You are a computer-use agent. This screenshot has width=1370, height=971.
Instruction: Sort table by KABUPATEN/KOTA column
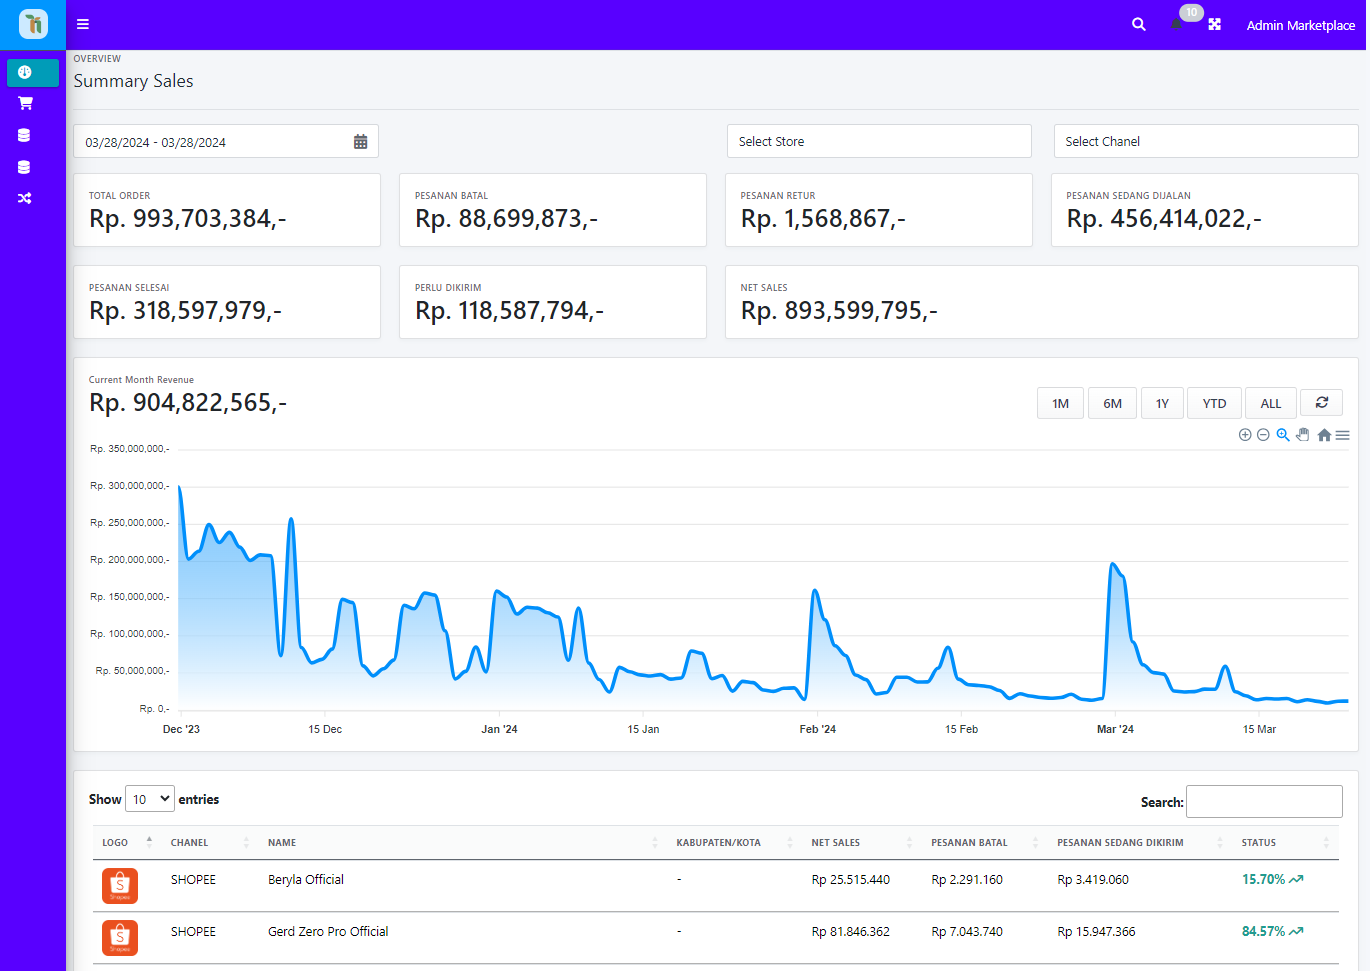735,842
